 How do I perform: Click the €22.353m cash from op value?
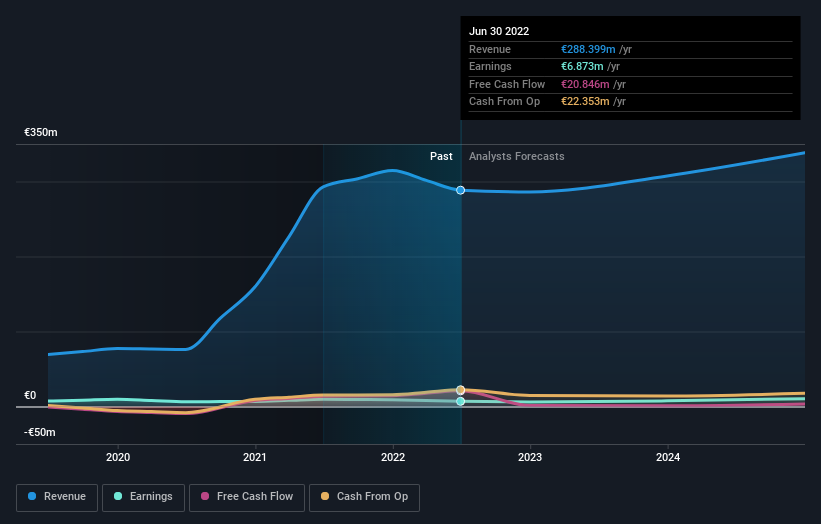coord(585,102)
